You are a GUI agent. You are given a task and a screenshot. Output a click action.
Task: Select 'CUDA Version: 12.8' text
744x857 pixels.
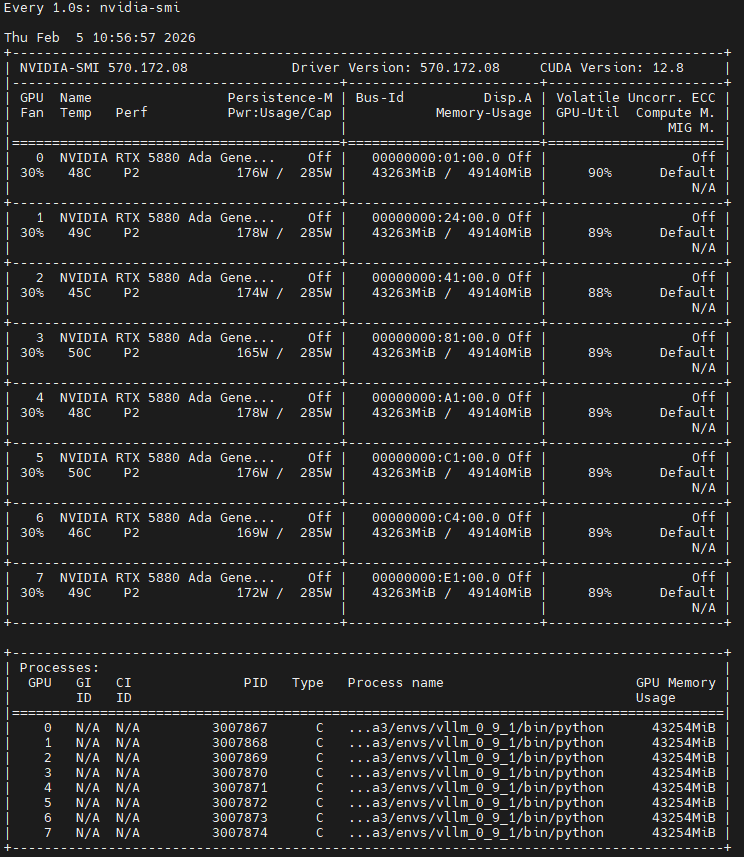612,68
